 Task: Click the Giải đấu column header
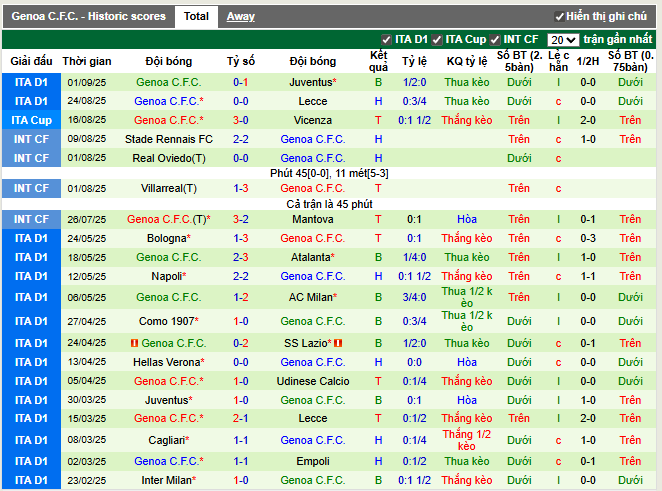(31, 61)
